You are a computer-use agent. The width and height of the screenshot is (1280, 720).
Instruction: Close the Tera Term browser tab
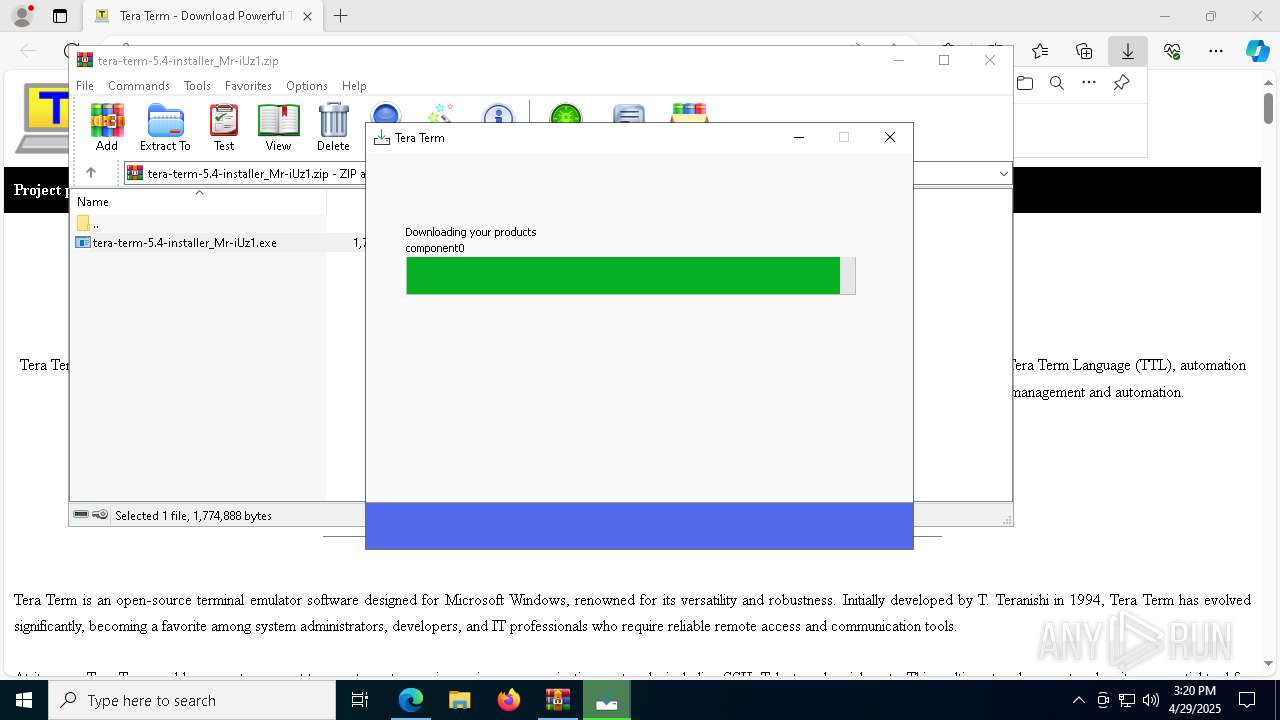pos(308,16)
